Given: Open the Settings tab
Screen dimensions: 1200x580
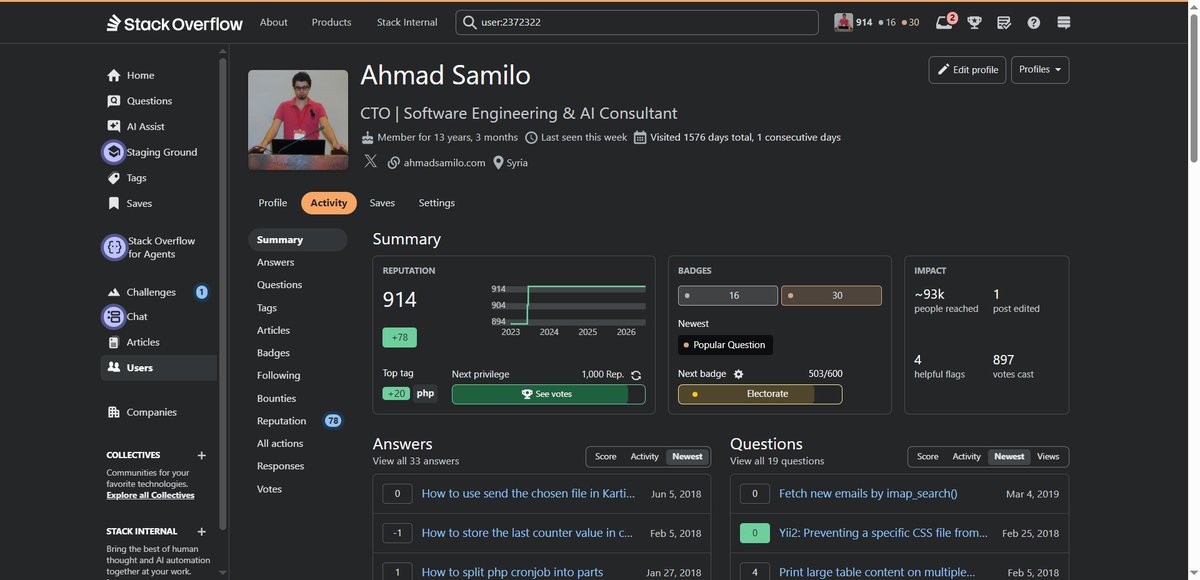Looking at the screenshot, I should tap(437, 203).
